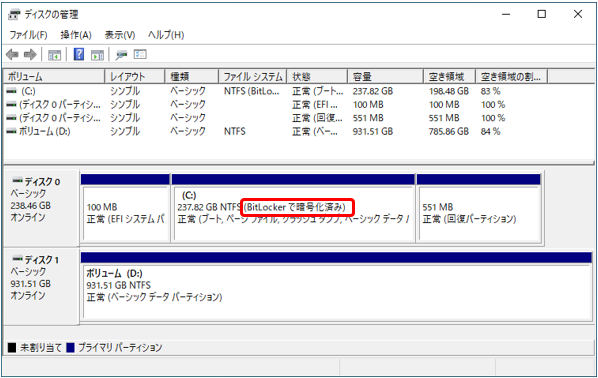Image resolution: width=598 pixels, height=378 pixels.
Task: Click the Disk Management title bar icon
Action: (x=14, y=14)
